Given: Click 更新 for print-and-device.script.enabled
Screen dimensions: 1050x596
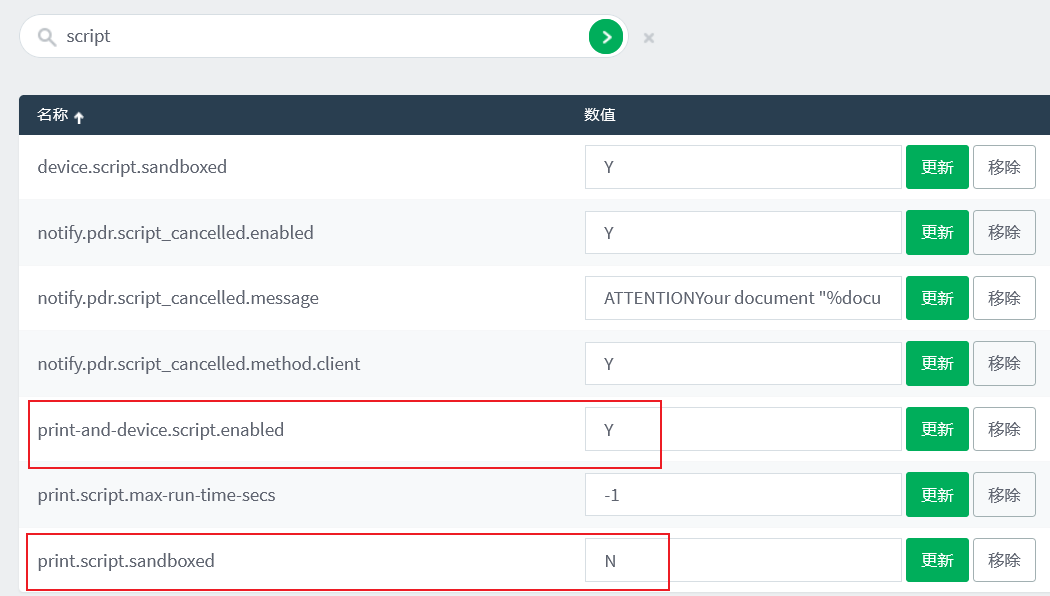Looking at the screenshot, I should [x=937, y=429].
